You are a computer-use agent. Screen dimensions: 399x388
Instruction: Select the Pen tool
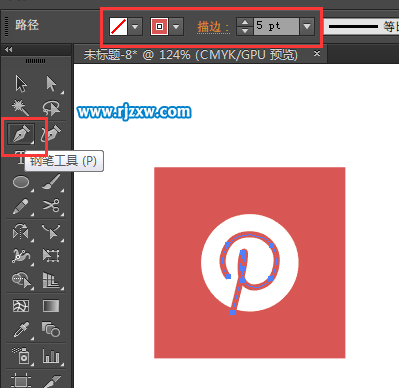(x=21, y=134)
